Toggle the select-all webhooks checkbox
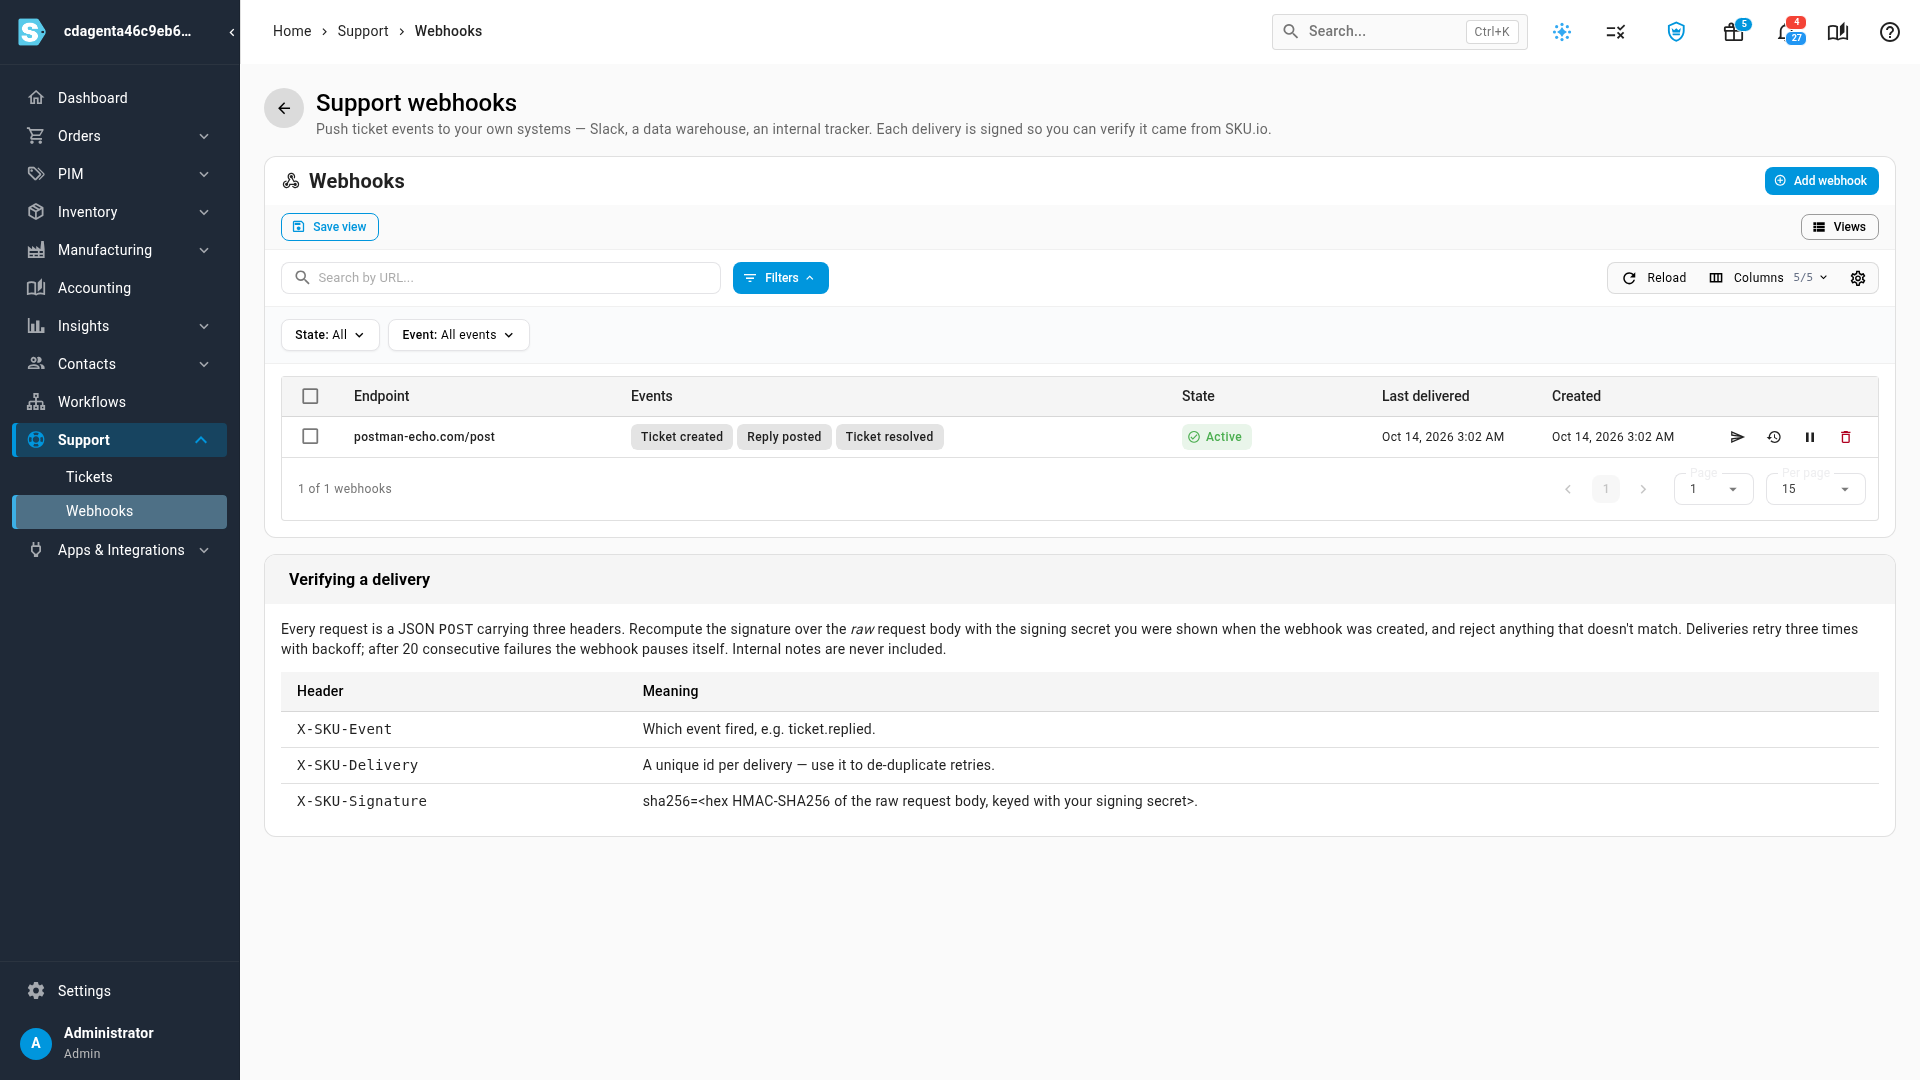 [310, 396]
